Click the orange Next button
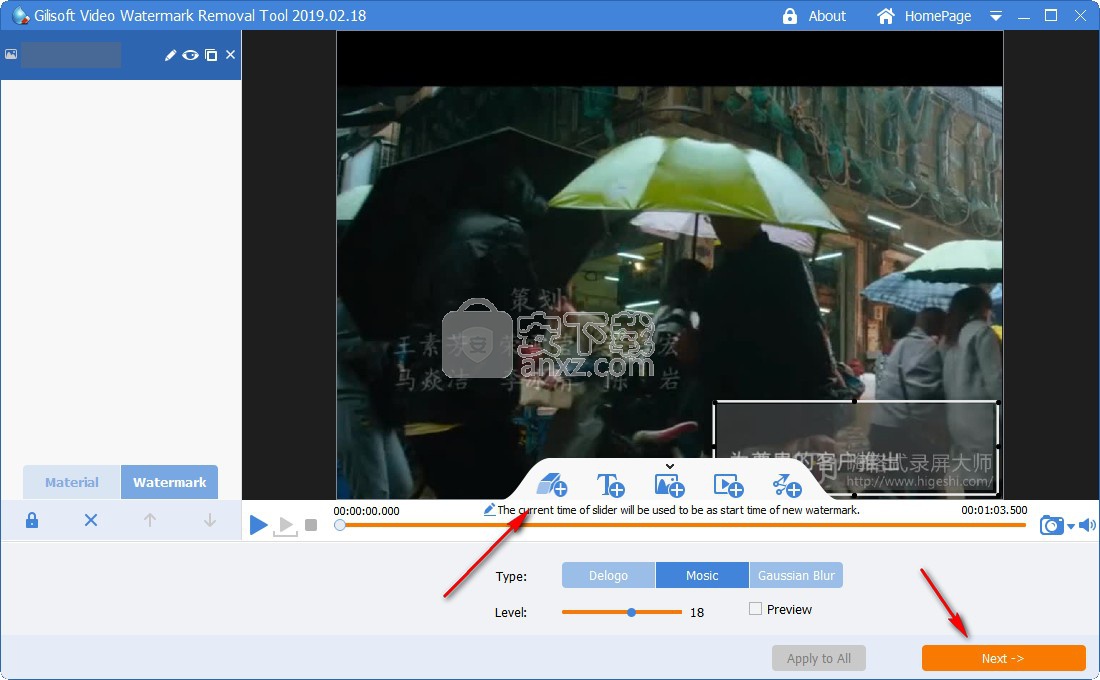This screenshot has width=1100, height=680. pos(1003,658)
